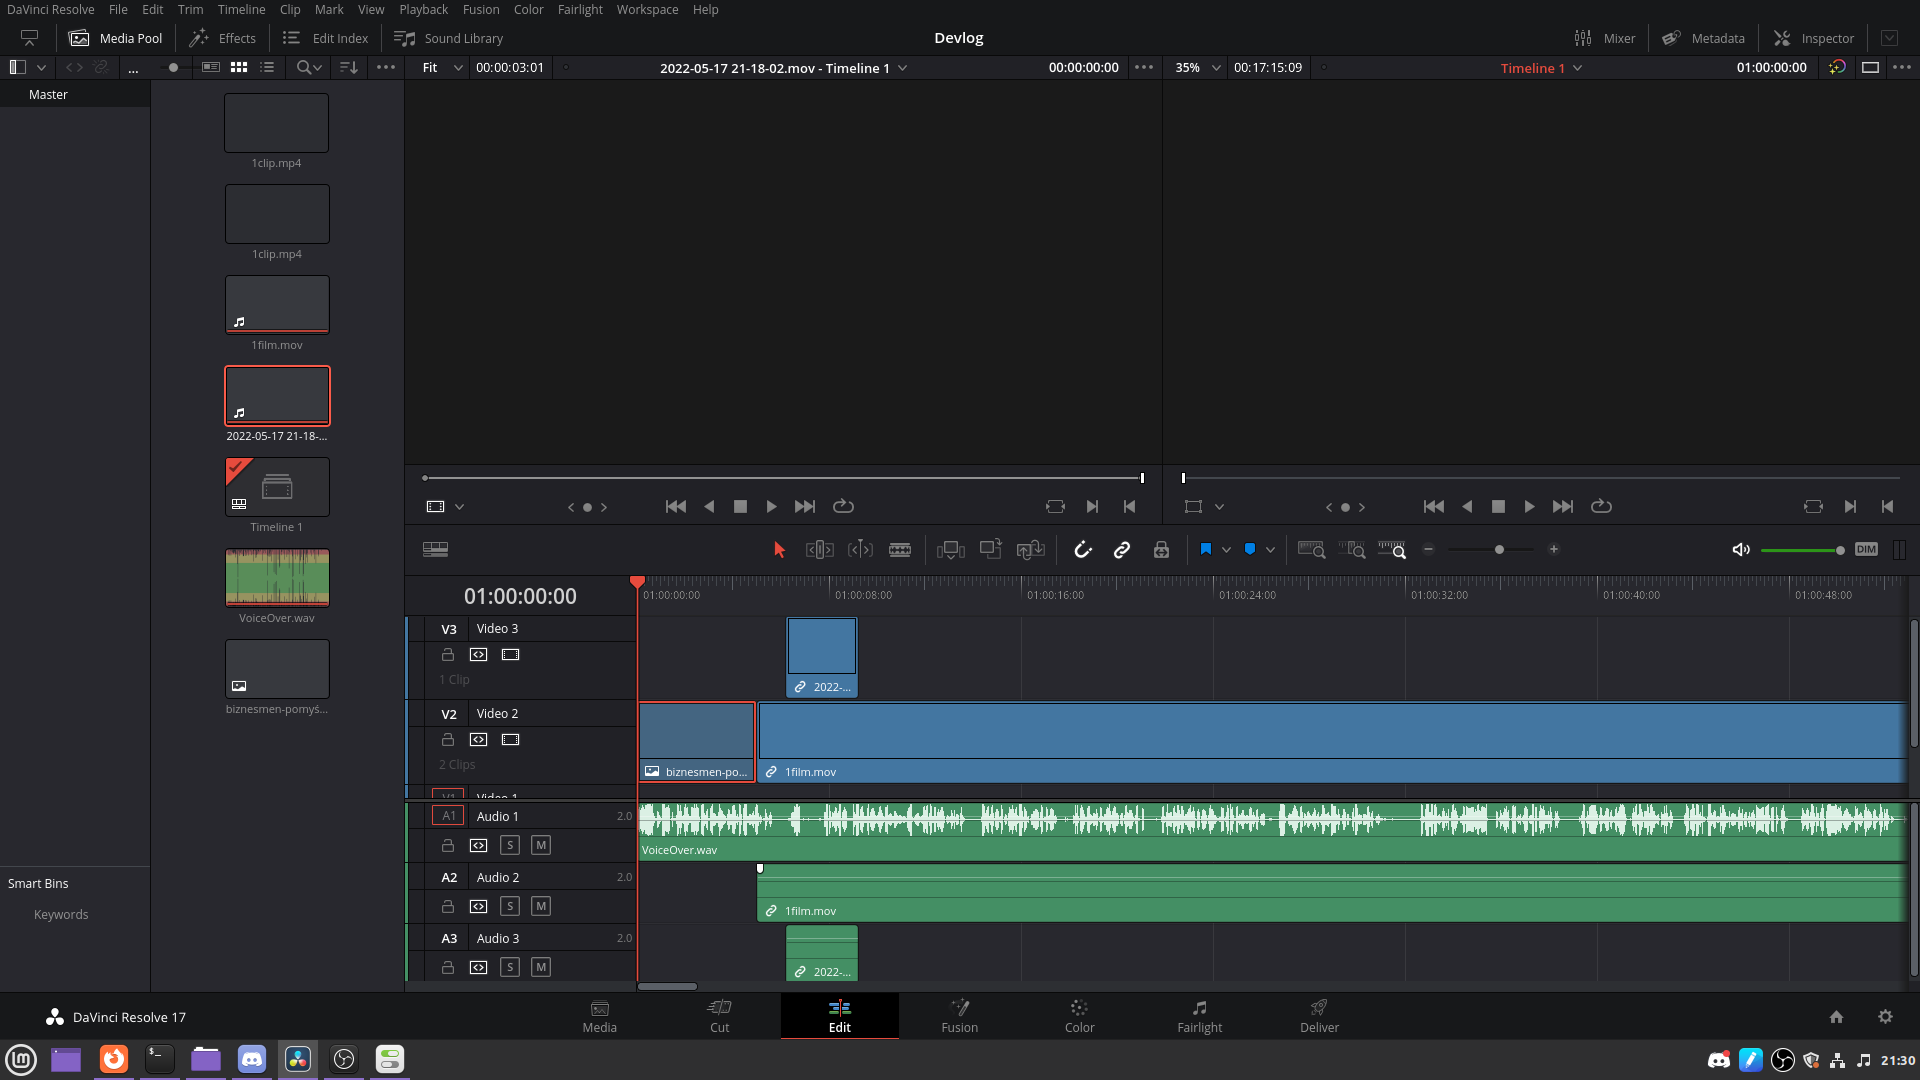The width and height of the screenshot is (1920, 1080).
Task: Open marker color dropdown arrow
Action: 1270,550
